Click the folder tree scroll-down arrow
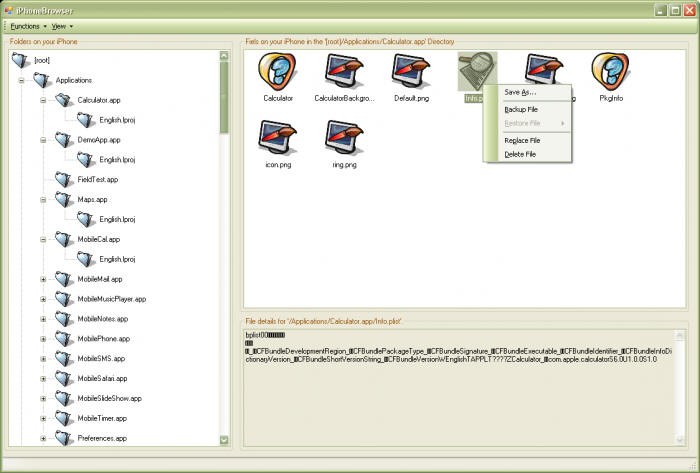 click(224, 440)
